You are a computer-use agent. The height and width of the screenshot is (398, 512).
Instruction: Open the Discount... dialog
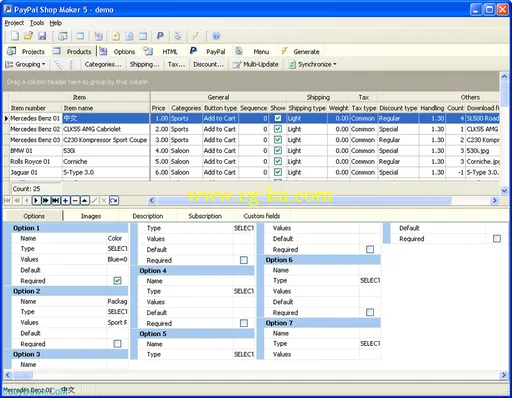[x=208, y=64]
